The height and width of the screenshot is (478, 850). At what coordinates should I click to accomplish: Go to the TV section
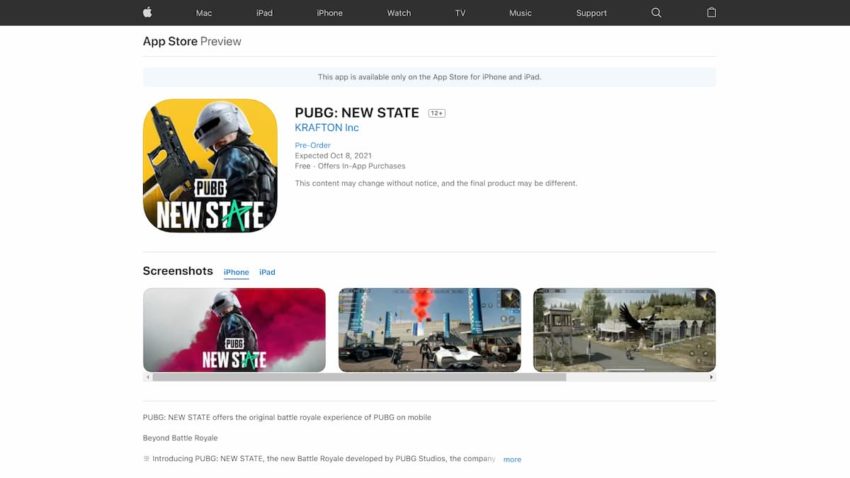[460, 13]
